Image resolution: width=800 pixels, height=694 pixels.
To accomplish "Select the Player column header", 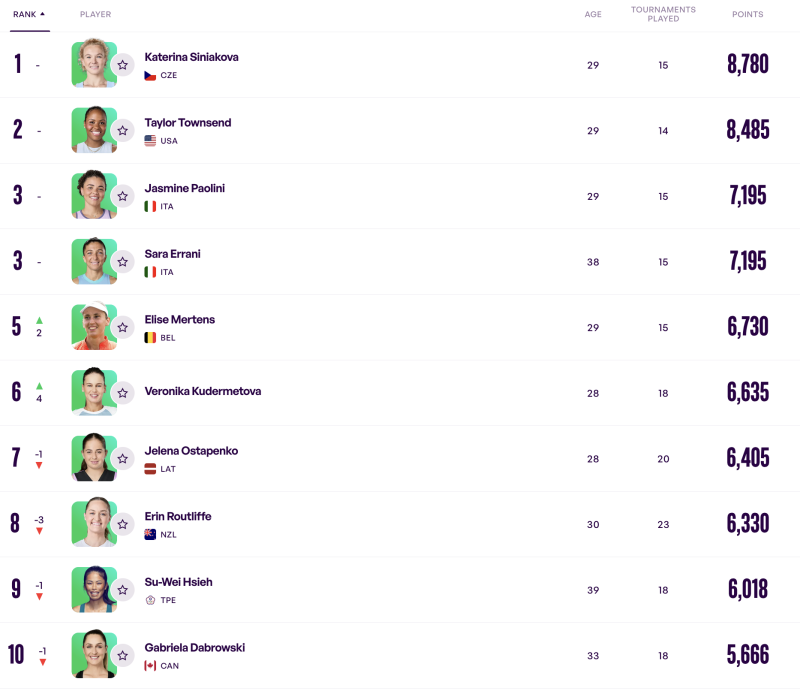I will (95, 15).
